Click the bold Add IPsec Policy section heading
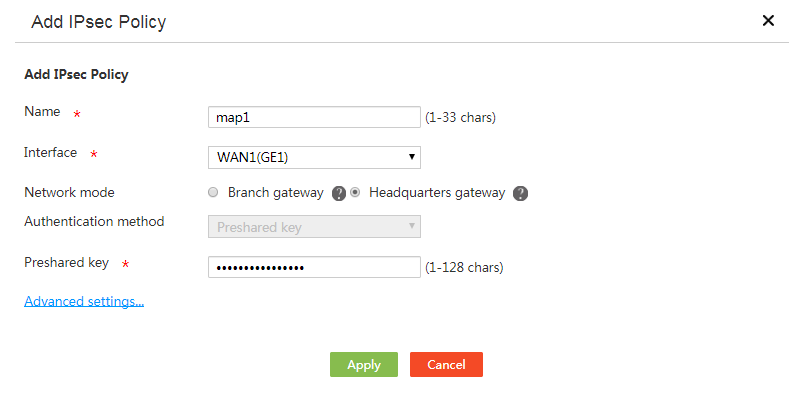This screenshot has width=799, height=399. [x=76, y=75]
